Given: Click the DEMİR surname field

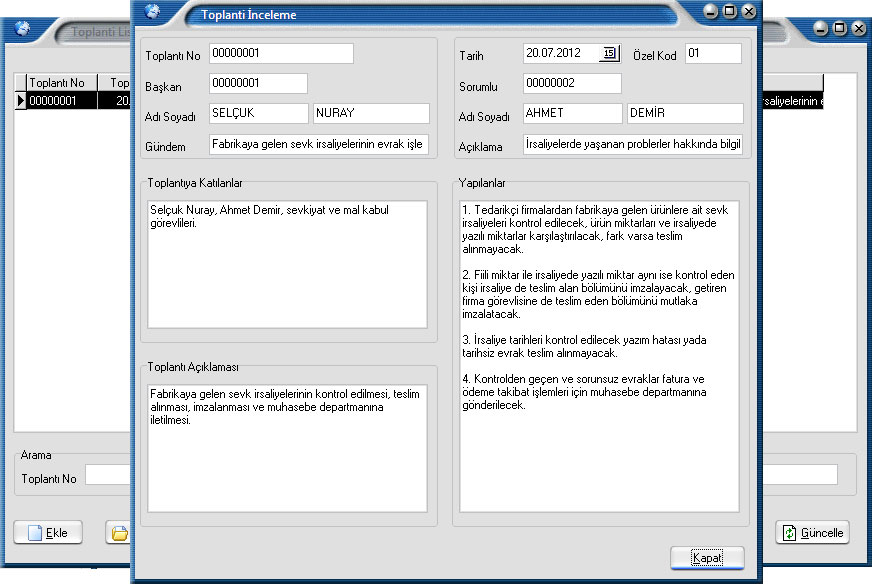Looking at the screenshot, I should (685, 113).
